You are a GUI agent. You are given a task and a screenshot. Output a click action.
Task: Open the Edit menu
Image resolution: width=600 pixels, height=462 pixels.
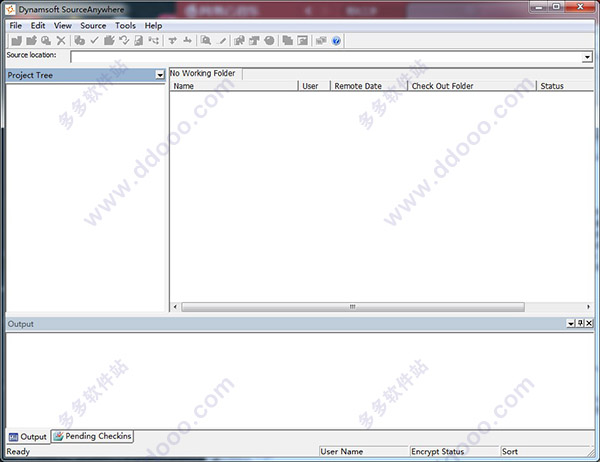(x=38, y=26)
